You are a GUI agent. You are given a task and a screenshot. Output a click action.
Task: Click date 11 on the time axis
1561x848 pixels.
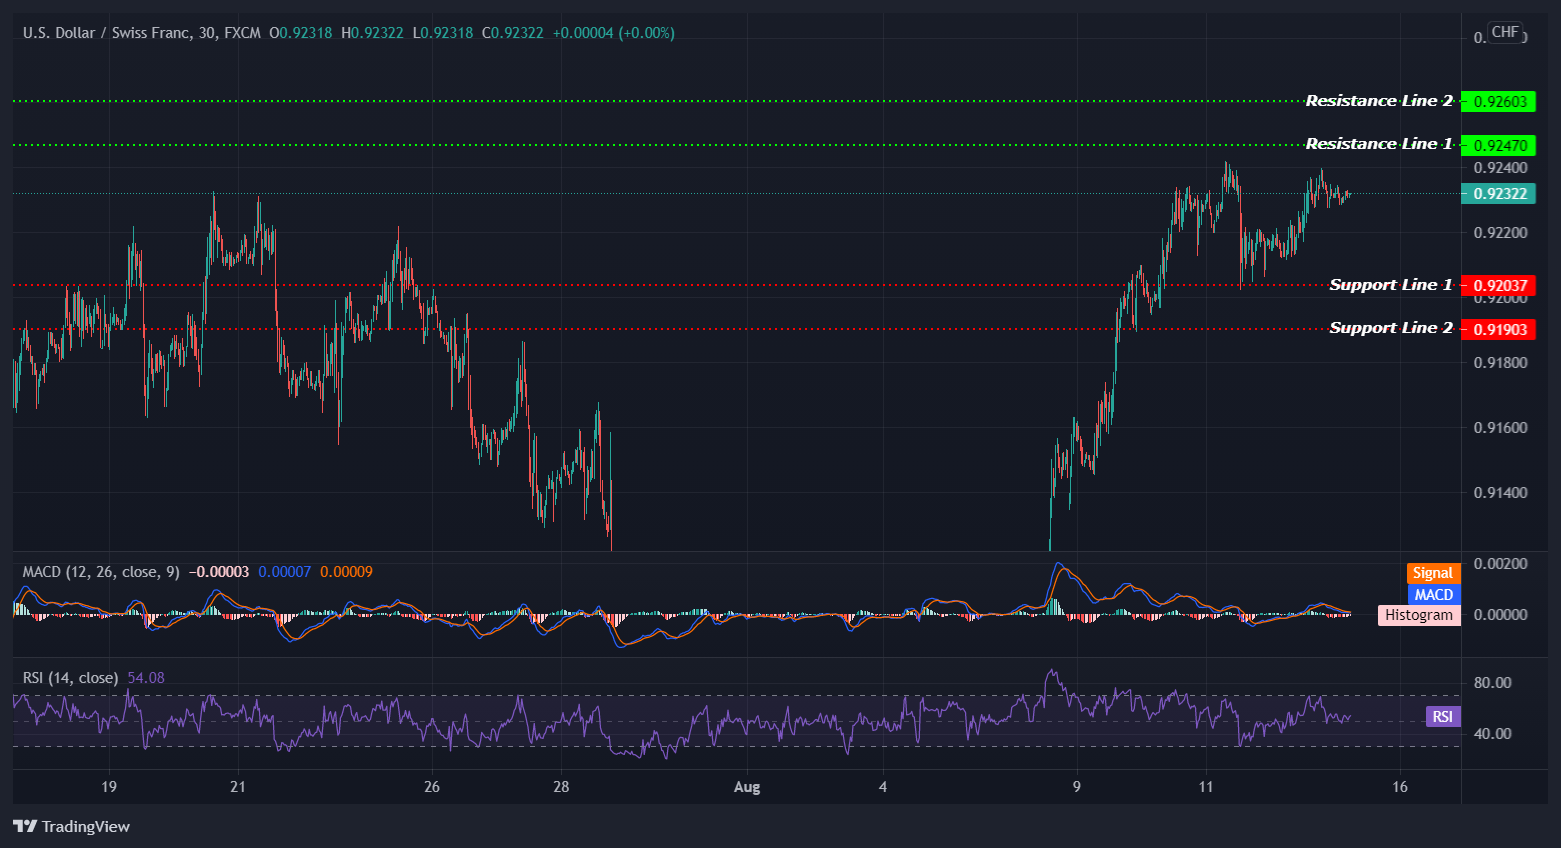tap(1205, 787)
